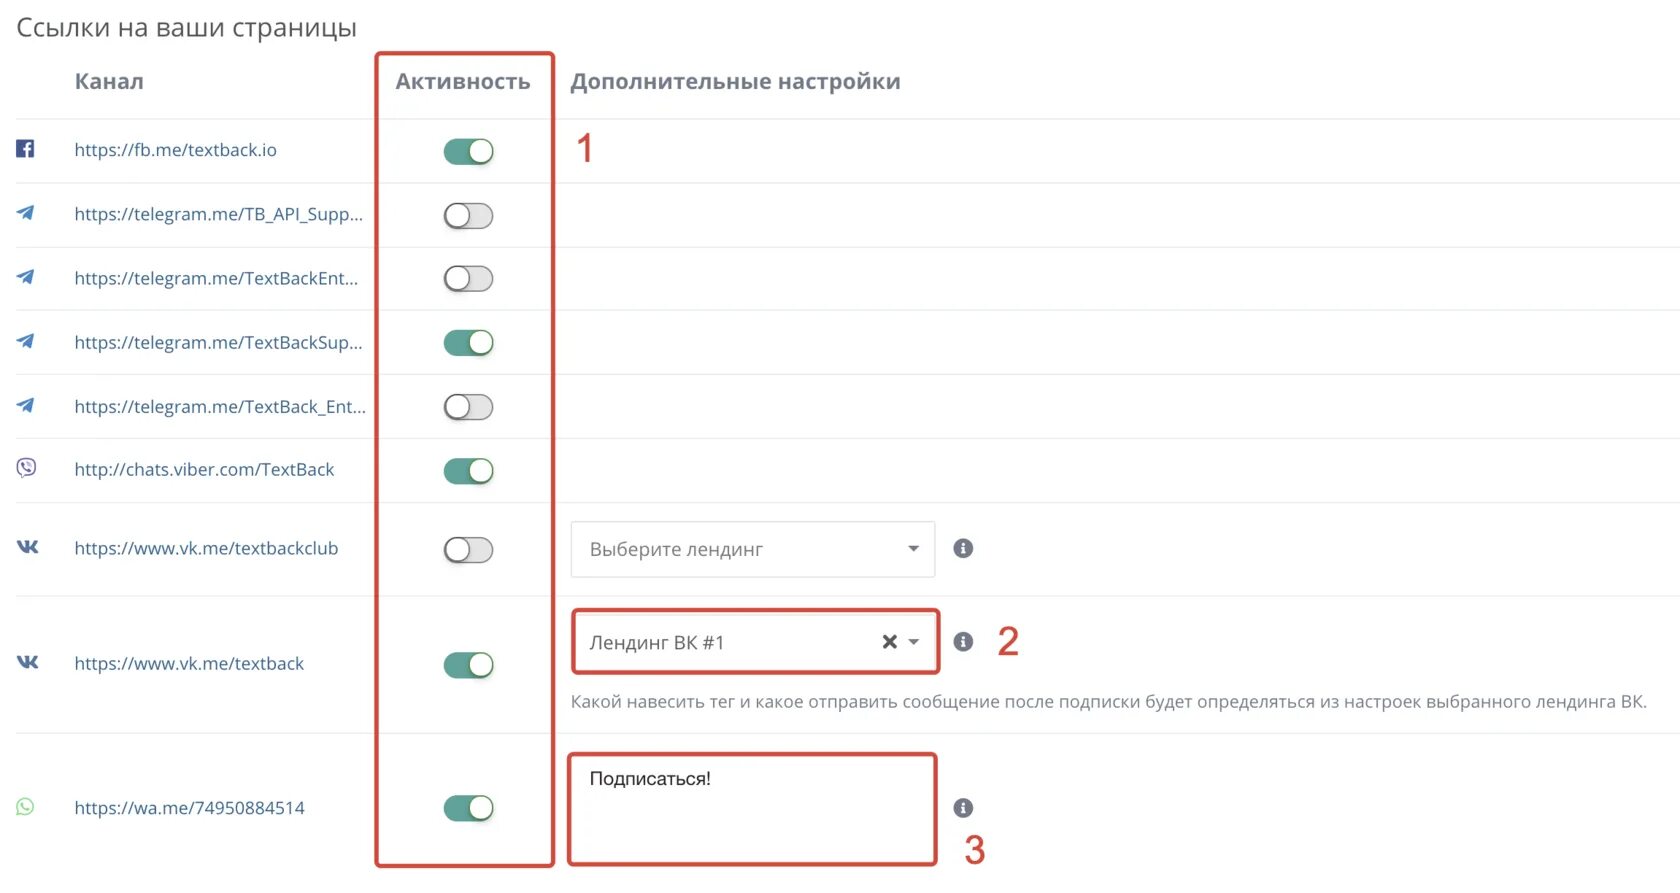Click info icon beside Подписаться! text field
The height and width of the screenshot is (893, 1680).
point(963,808)
